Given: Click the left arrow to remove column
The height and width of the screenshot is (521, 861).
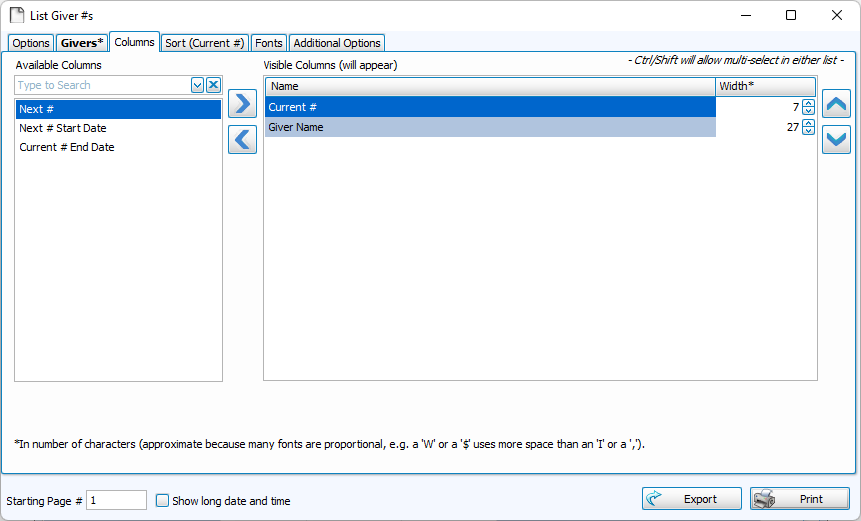Looking at the screenshot, I should (242, 140).
